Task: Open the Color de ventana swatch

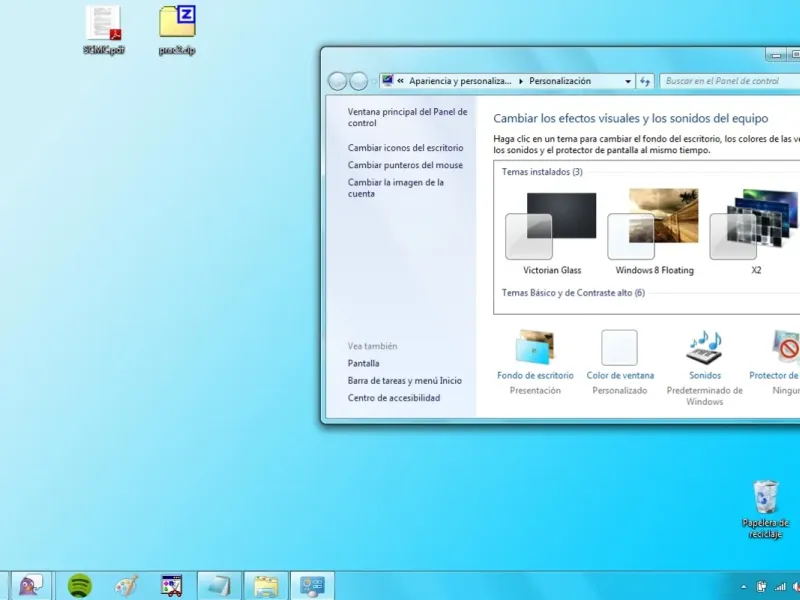Action: (619, 347)
